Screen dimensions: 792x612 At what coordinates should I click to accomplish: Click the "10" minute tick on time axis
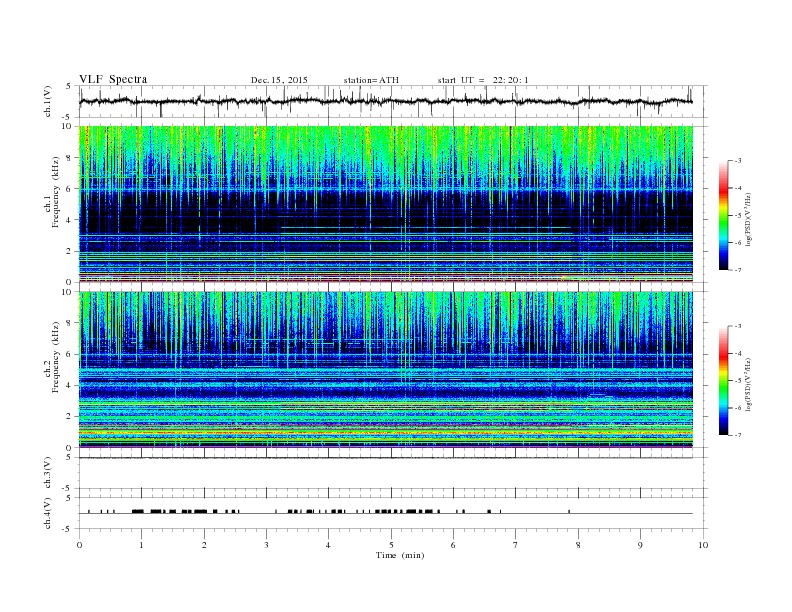click(703, 545)
